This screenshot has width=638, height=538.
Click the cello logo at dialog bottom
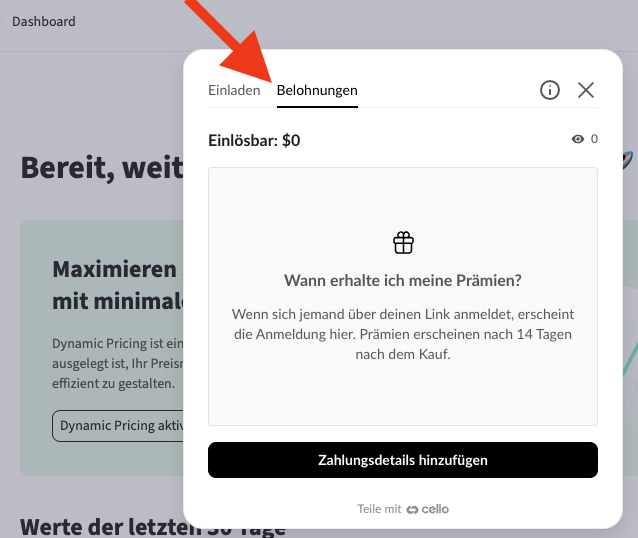[427, 509]
